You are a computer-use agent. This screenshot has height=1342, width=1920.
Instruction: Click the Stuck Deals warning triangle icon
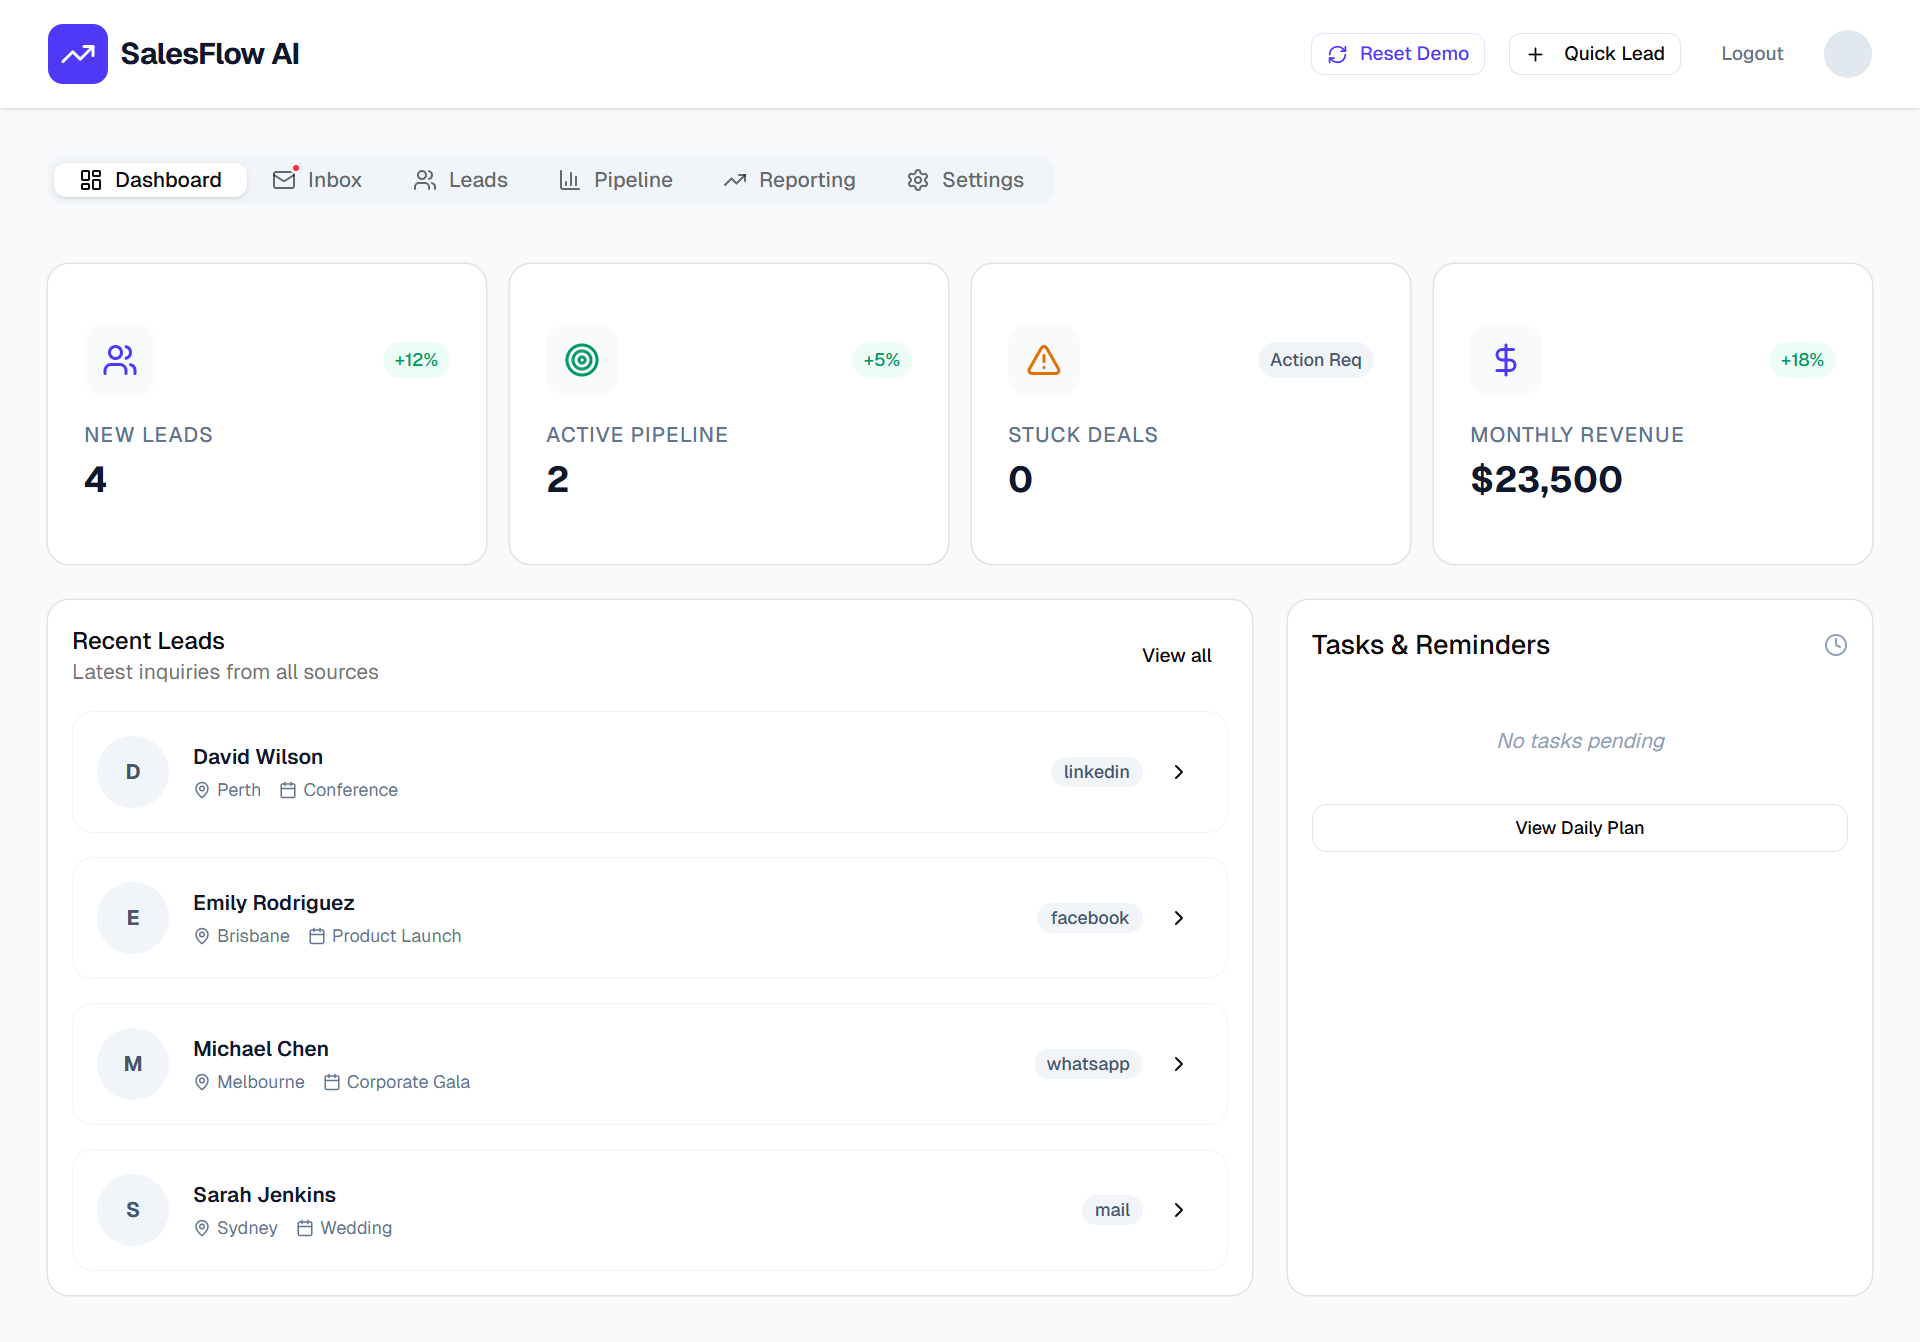click(1044, 360)
